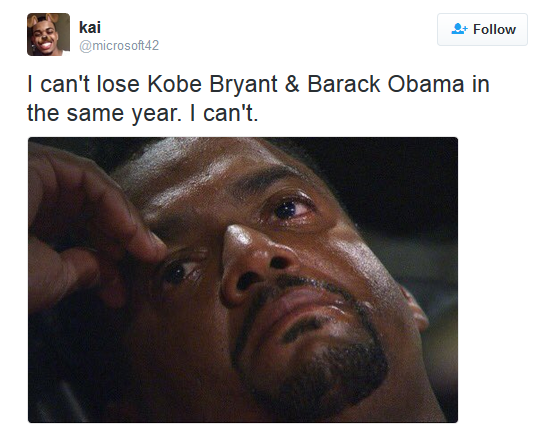Click the words "Kobe Bryant" in tweet
557x428 pixels.
212,85
